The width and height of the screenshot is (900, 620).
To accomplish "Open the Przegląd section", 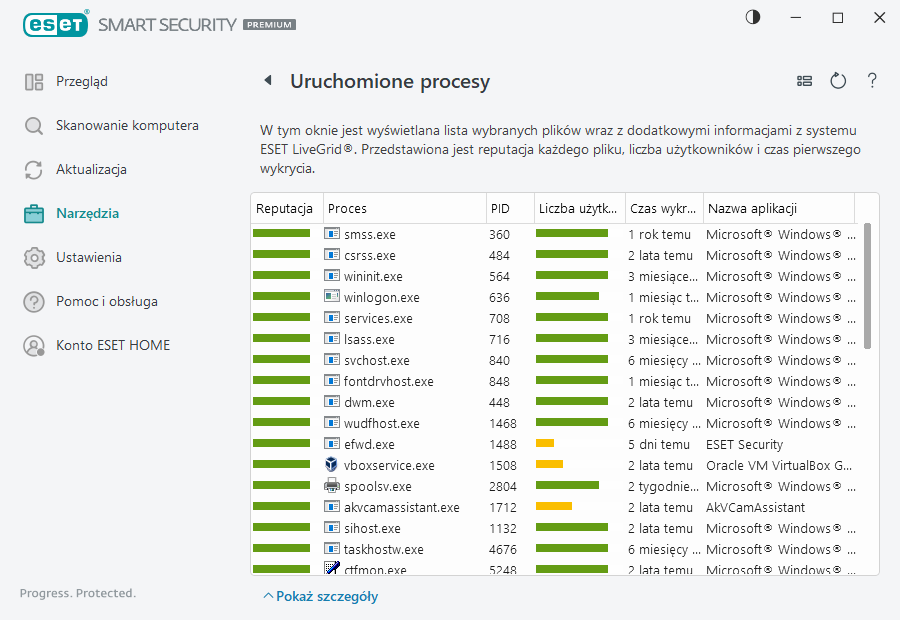I will [x=82, y=81].
